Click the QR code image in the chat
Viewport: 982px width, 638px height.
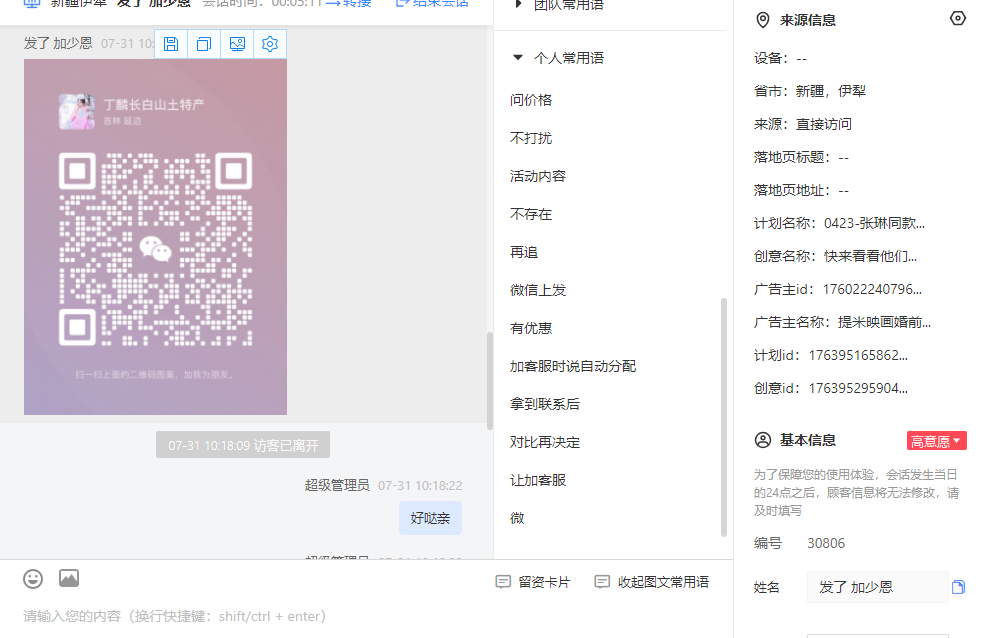(155, 237)
